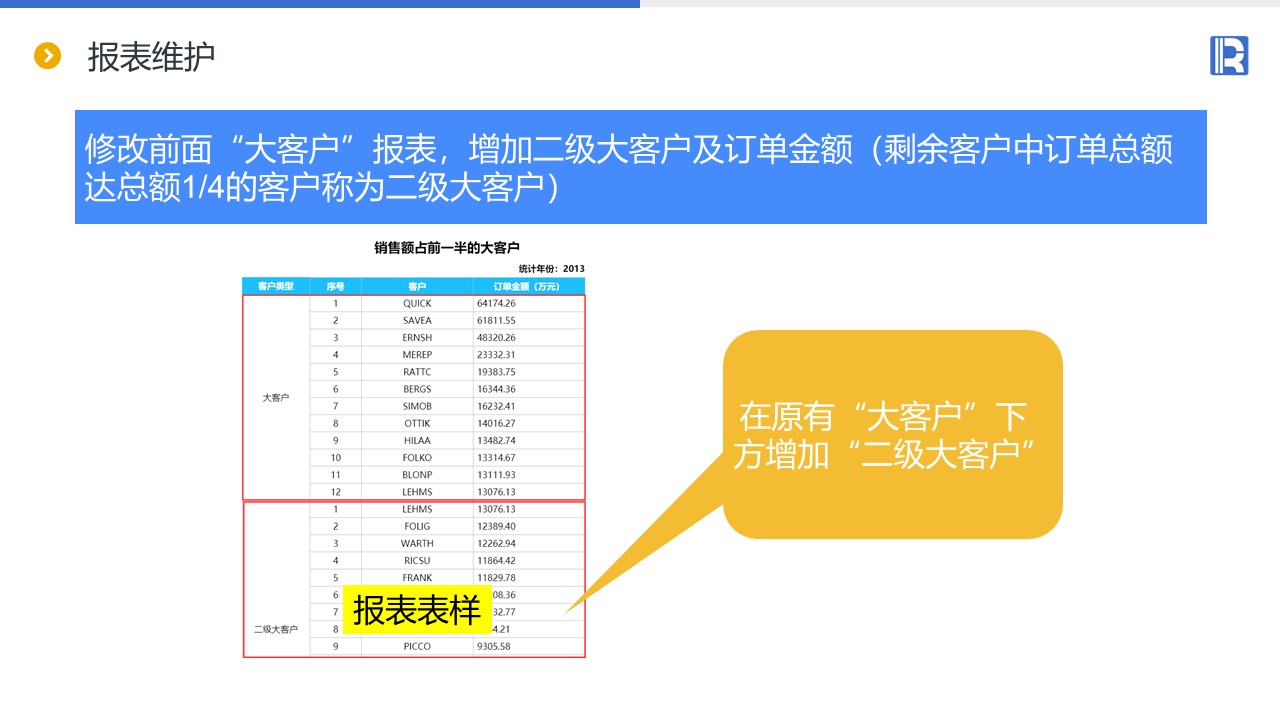The width and height of the screenshot is (1280, 720).
Task: Select the FOLKO customer cell
Action: pos(417,458)
